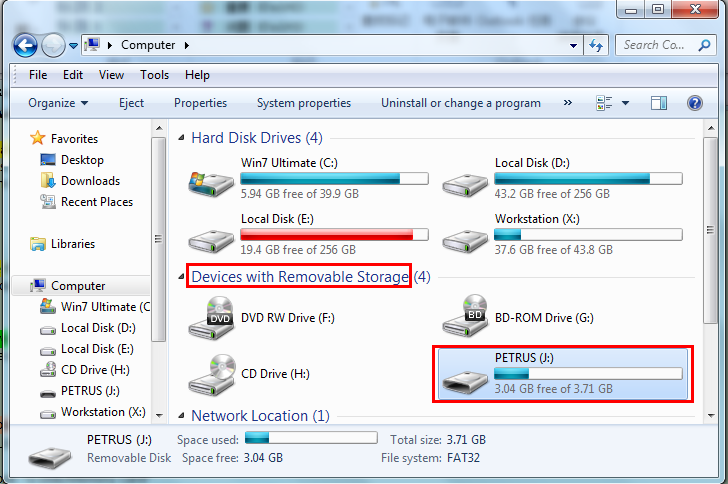Screen dimensions: 728x484
Task: Open recent pages dropdown beside navigation arrows
Action: pos(73,46)
